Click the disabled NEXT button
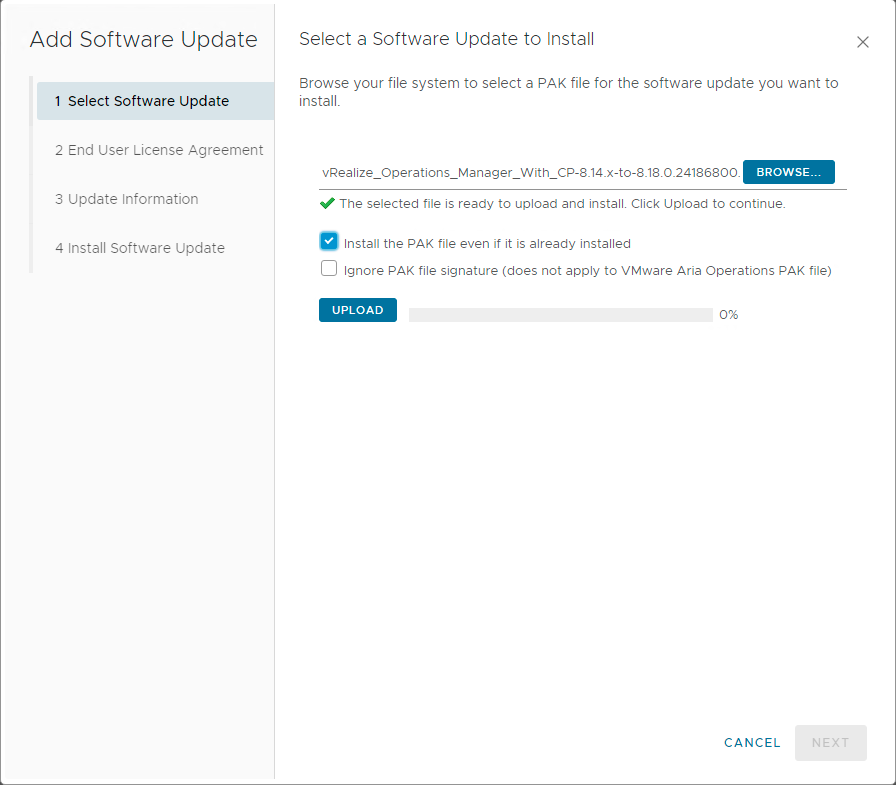The height and width of the screenshot is (785, 896). [x=830, y=743]
